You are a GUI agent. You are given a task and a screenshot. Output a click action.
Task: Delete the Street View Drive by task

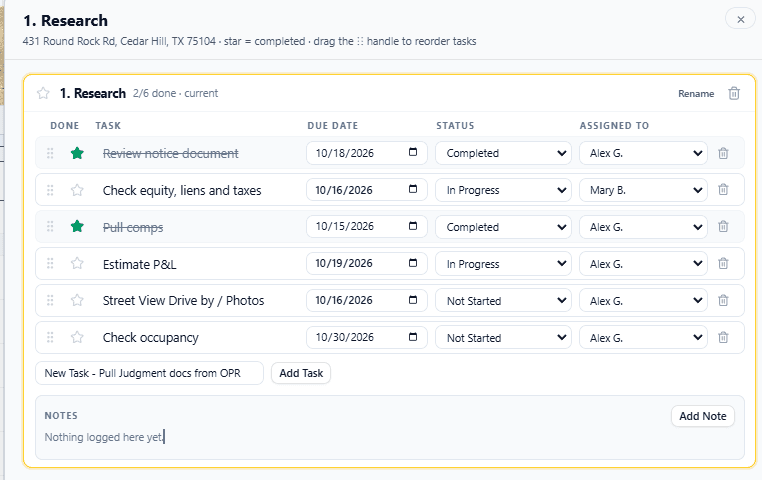(723, 300)
